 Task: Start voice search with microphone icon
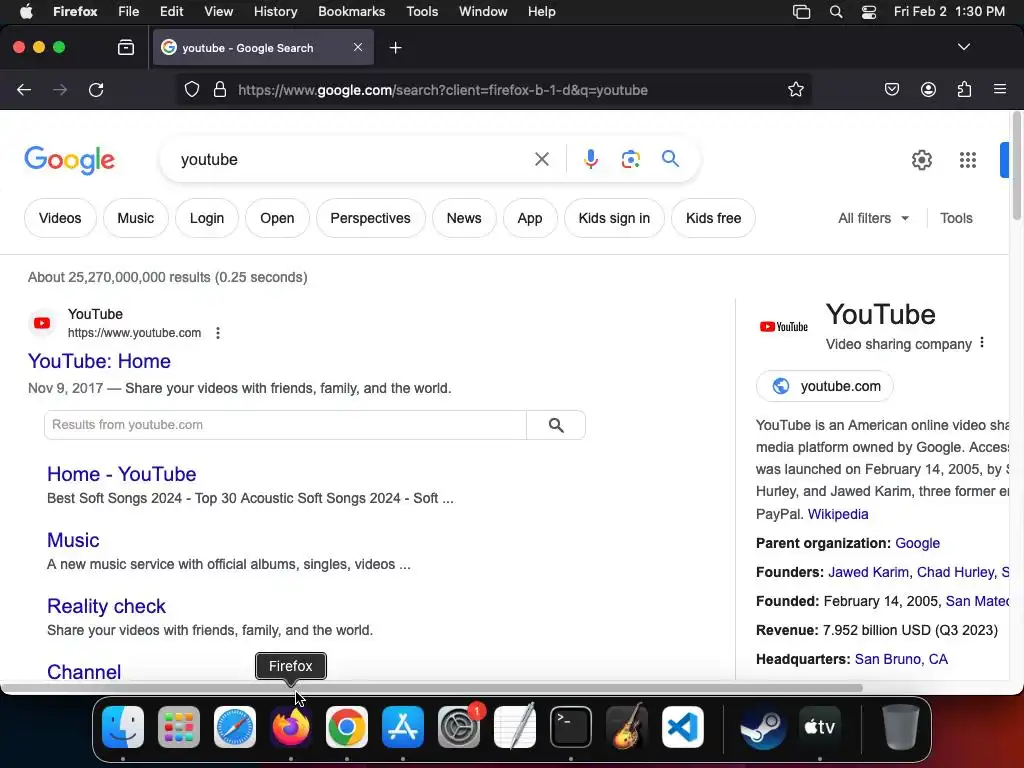[x=590, y=159]
